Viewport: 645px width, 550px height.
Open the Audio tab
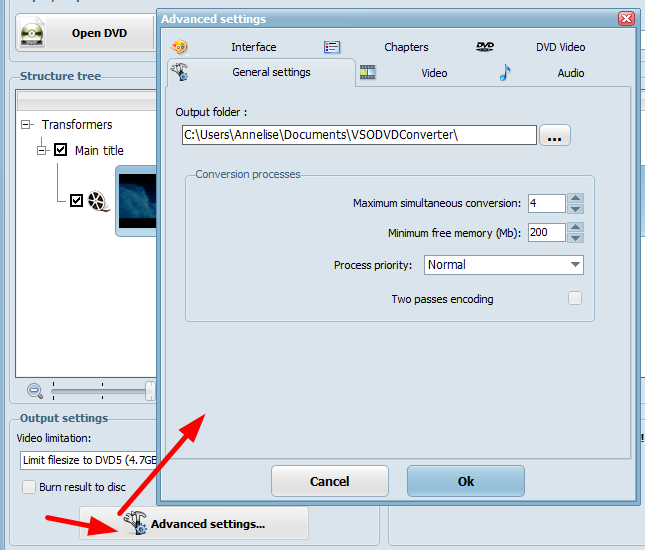[571, 73]
